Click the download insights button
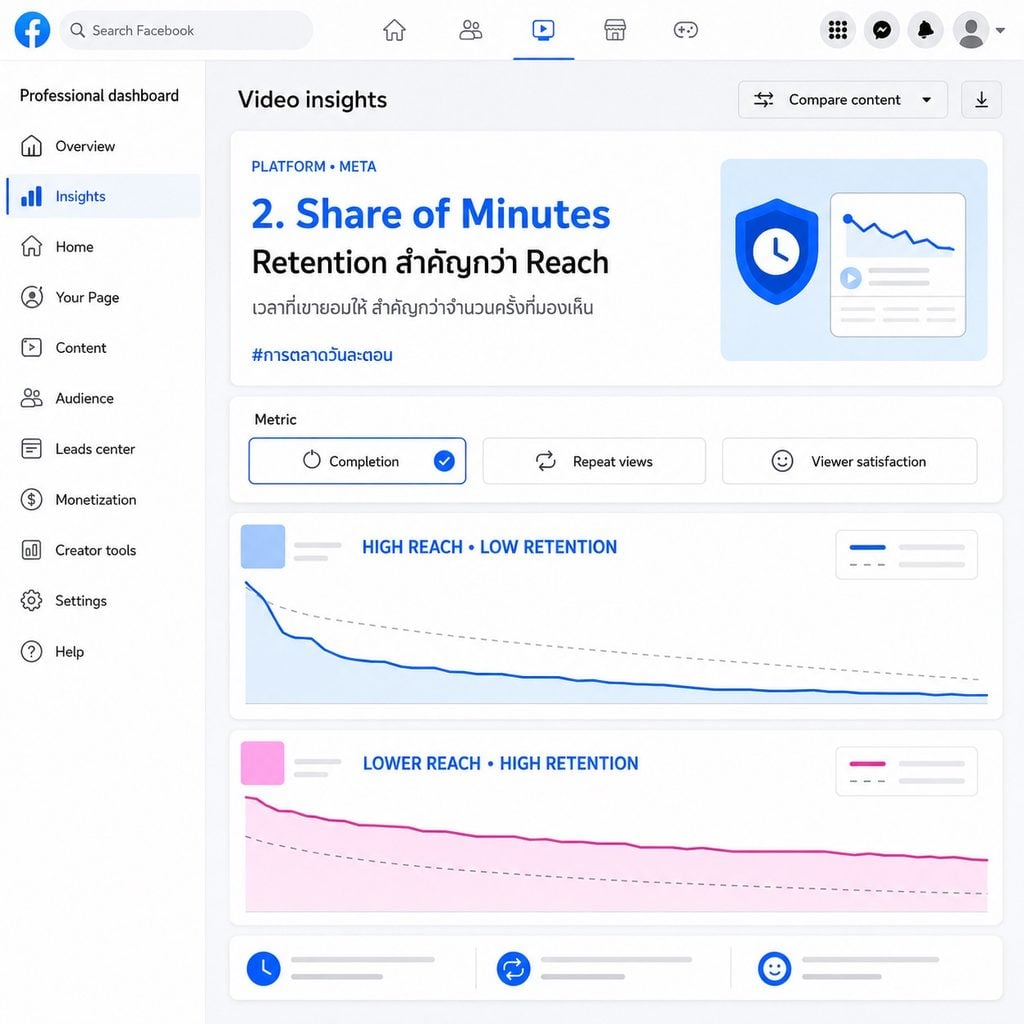1024x1024 pixels. coord(981,100)
